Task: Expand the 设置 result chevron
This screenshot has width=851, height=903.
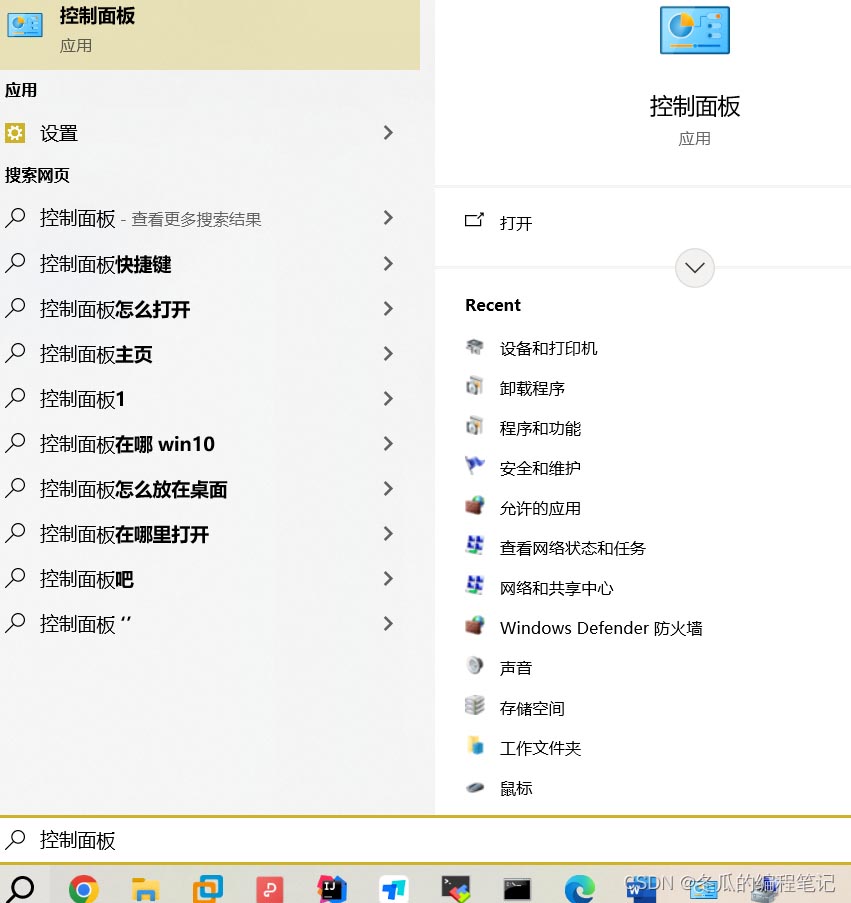Action: tap(389, 133)
